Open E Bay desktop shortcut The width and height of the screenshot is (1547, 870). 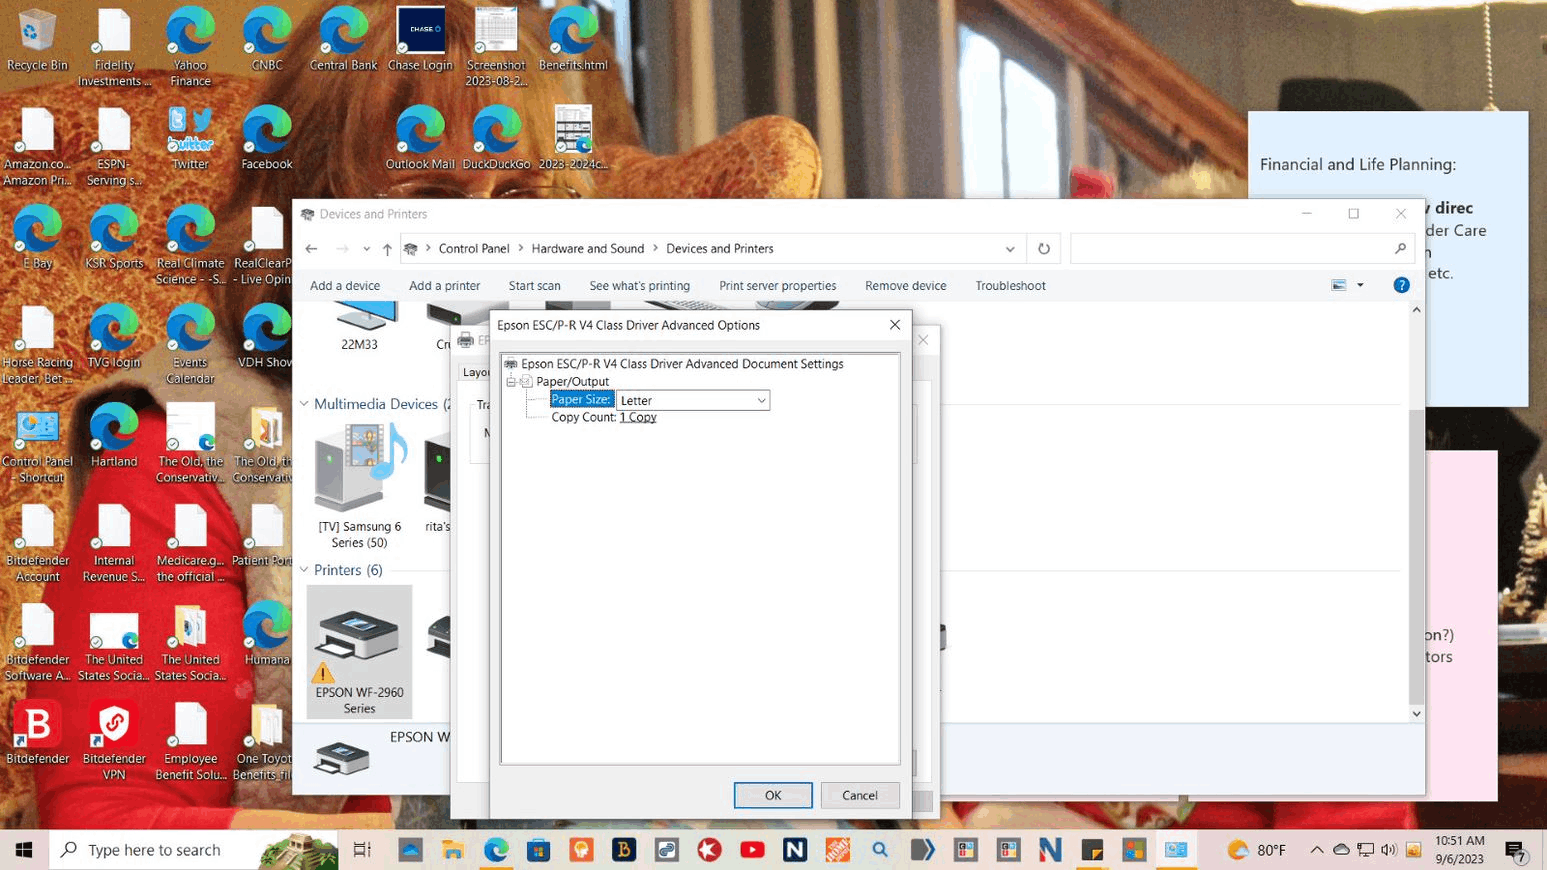coord(37,238)
